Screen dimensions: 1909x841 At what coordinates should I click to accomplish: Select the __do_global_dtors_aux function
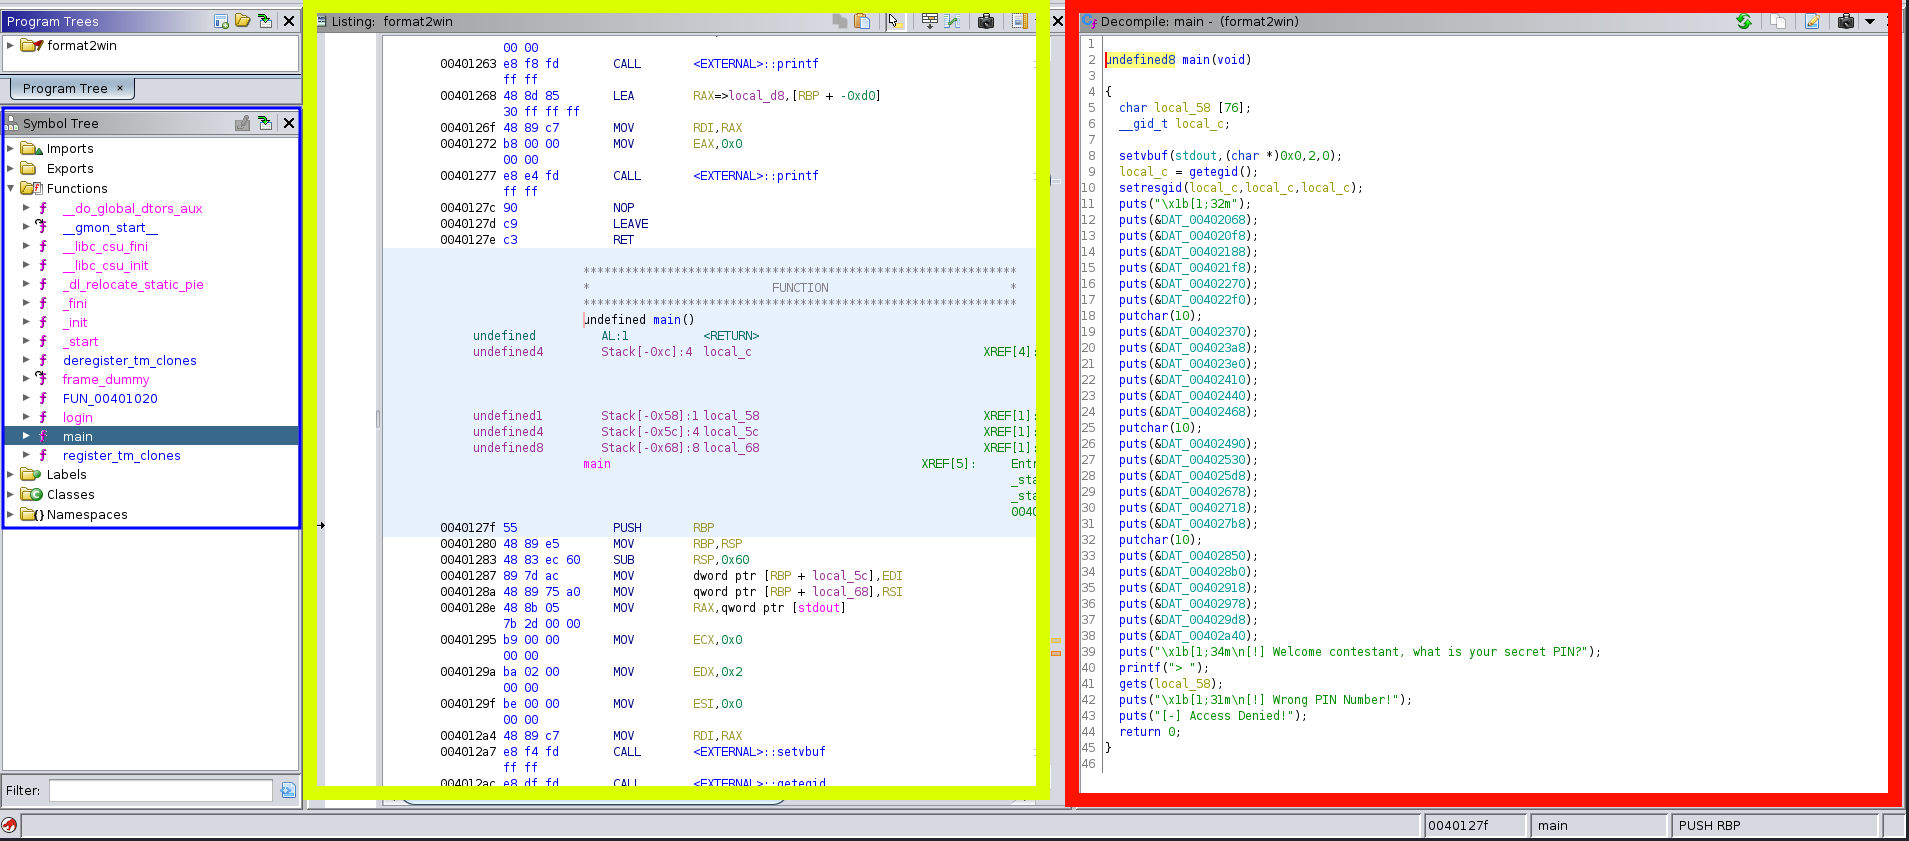point(132,208)
